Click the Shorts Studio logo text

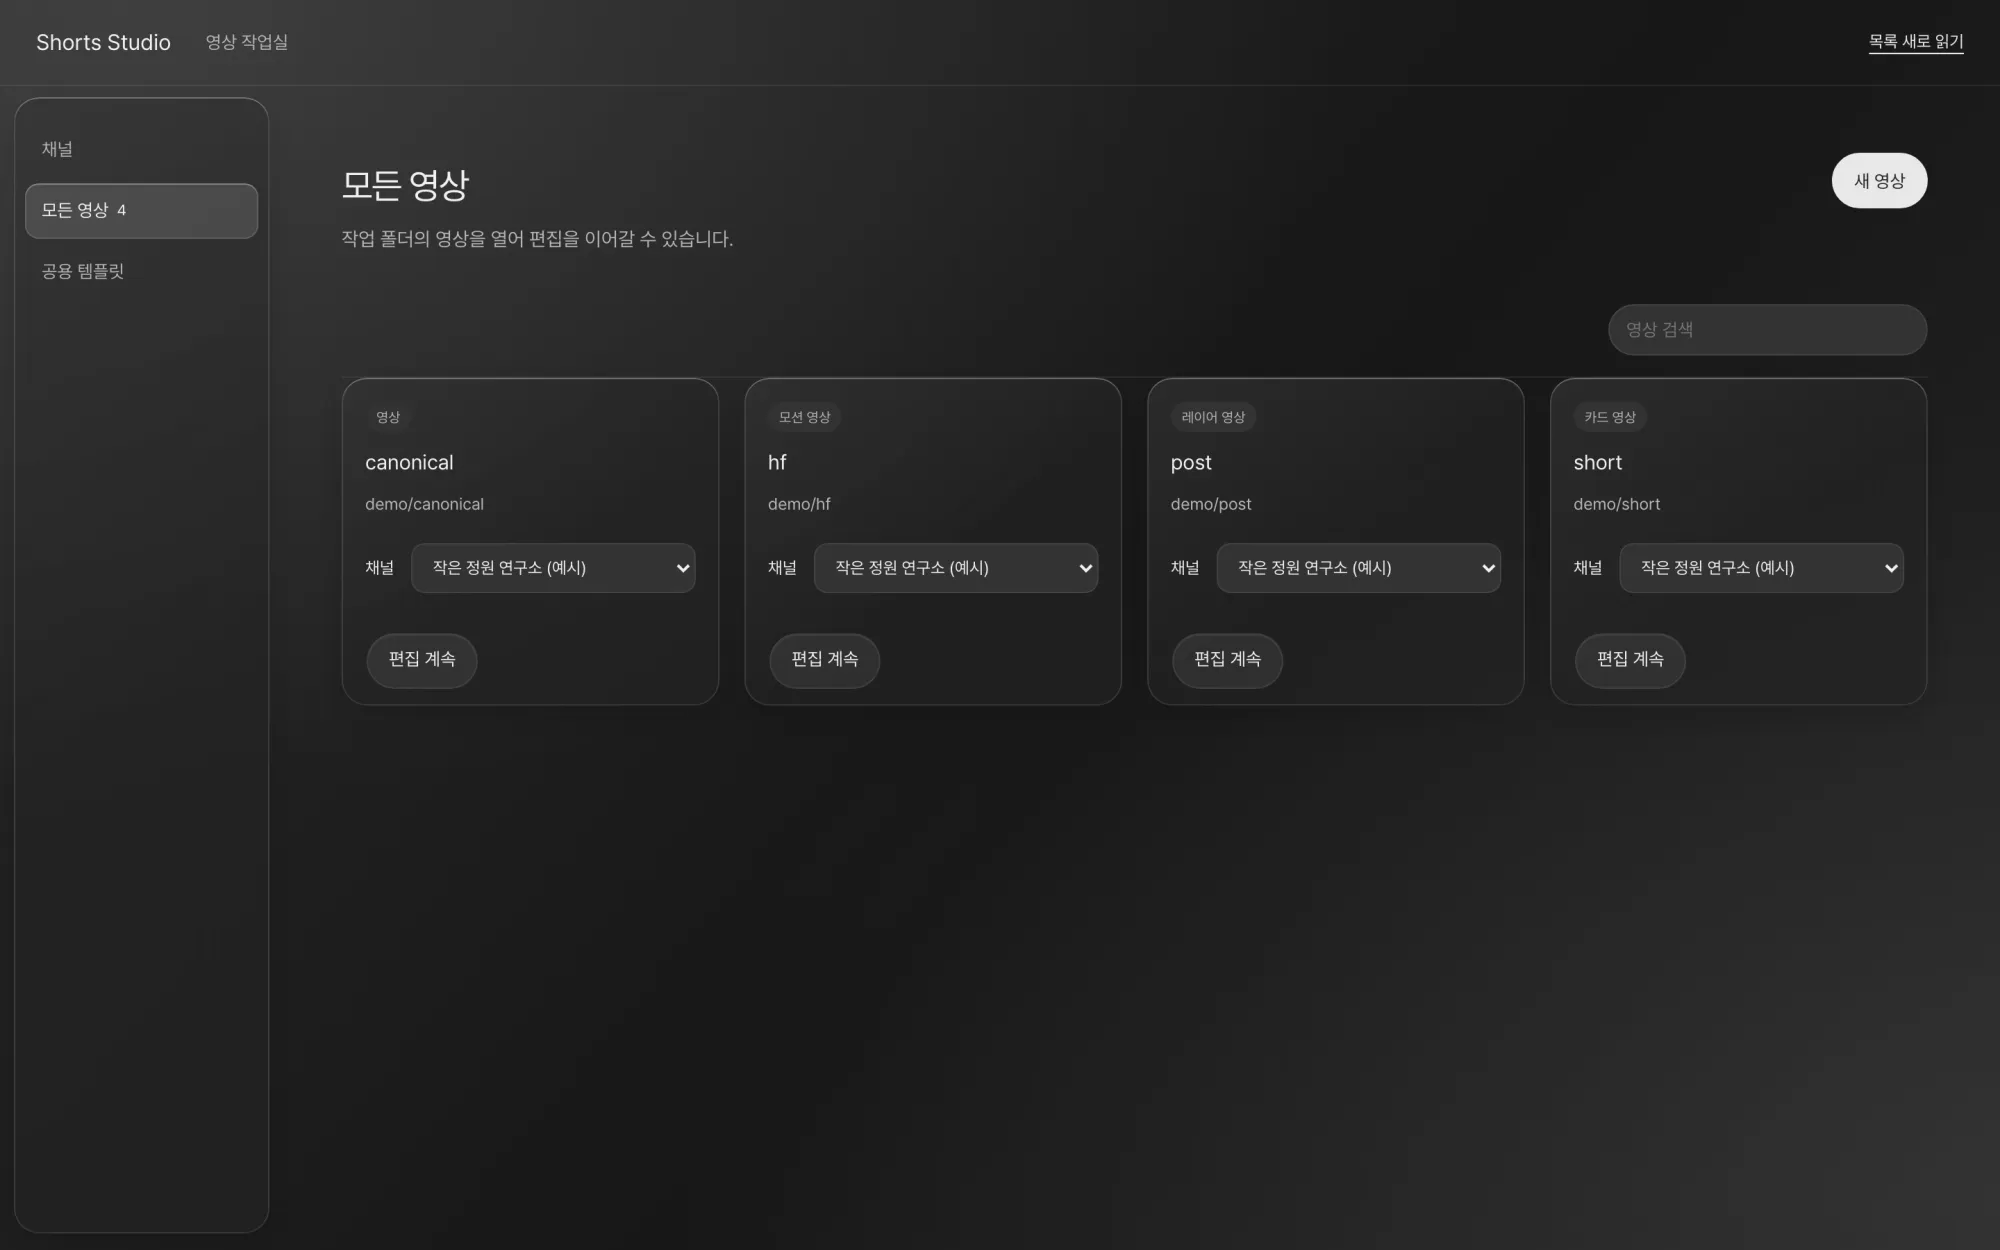[x=103, y=42]
